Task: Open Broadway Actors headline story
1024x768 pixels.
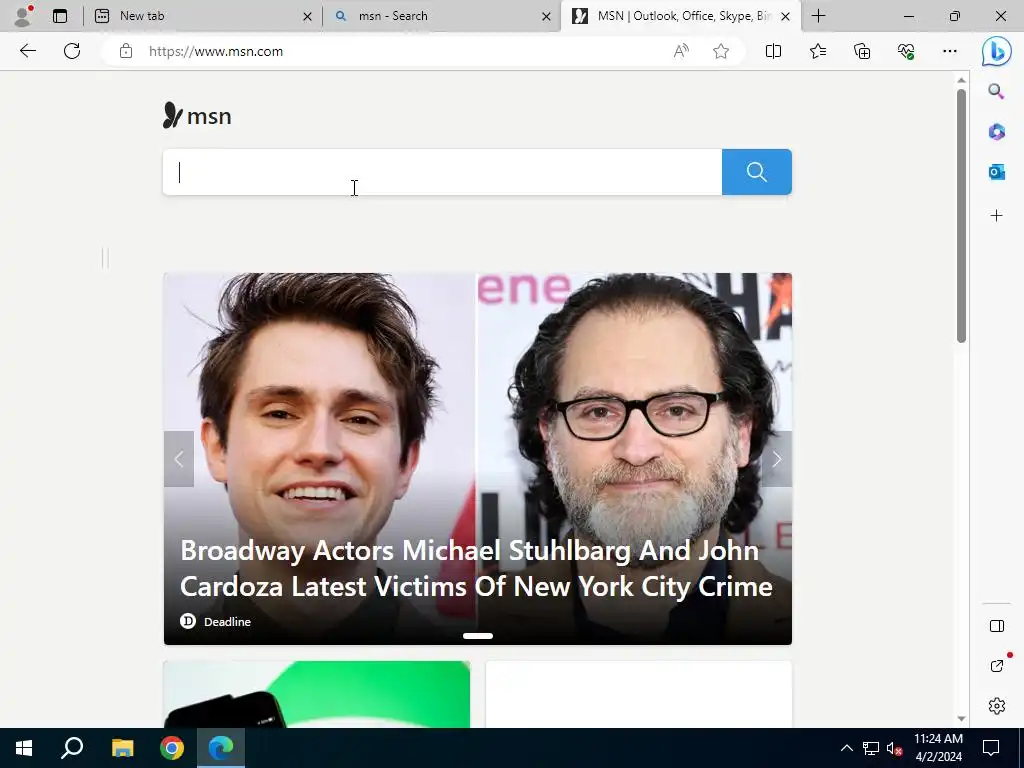Action: pyautogui.click(x=476, y=568)
